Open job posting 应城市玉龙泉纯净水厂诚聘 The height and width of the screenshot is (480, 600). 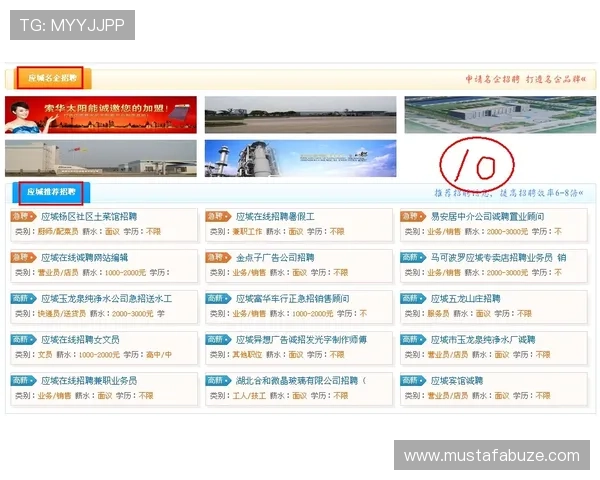click(483, 340)
